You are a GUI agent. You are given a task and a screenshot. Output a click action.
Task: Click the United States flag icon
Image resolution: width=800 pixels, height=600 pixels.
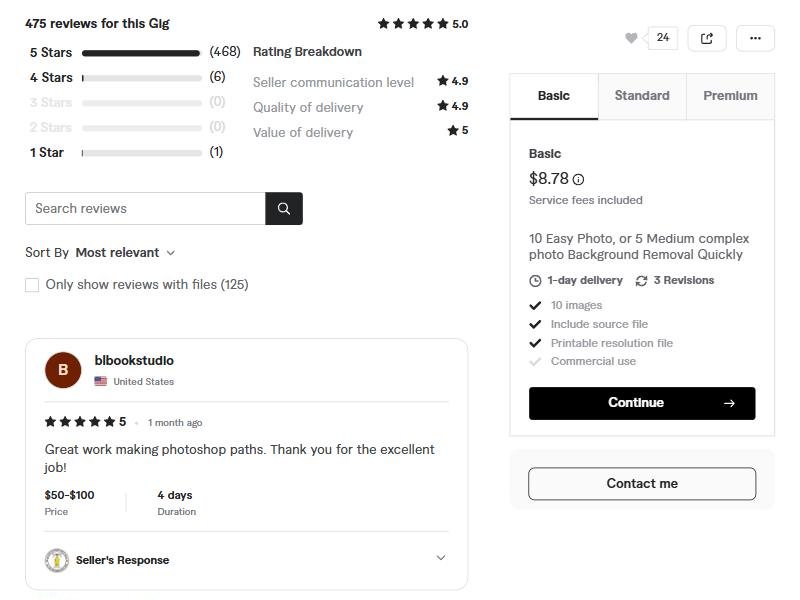(x=101, y=381)
